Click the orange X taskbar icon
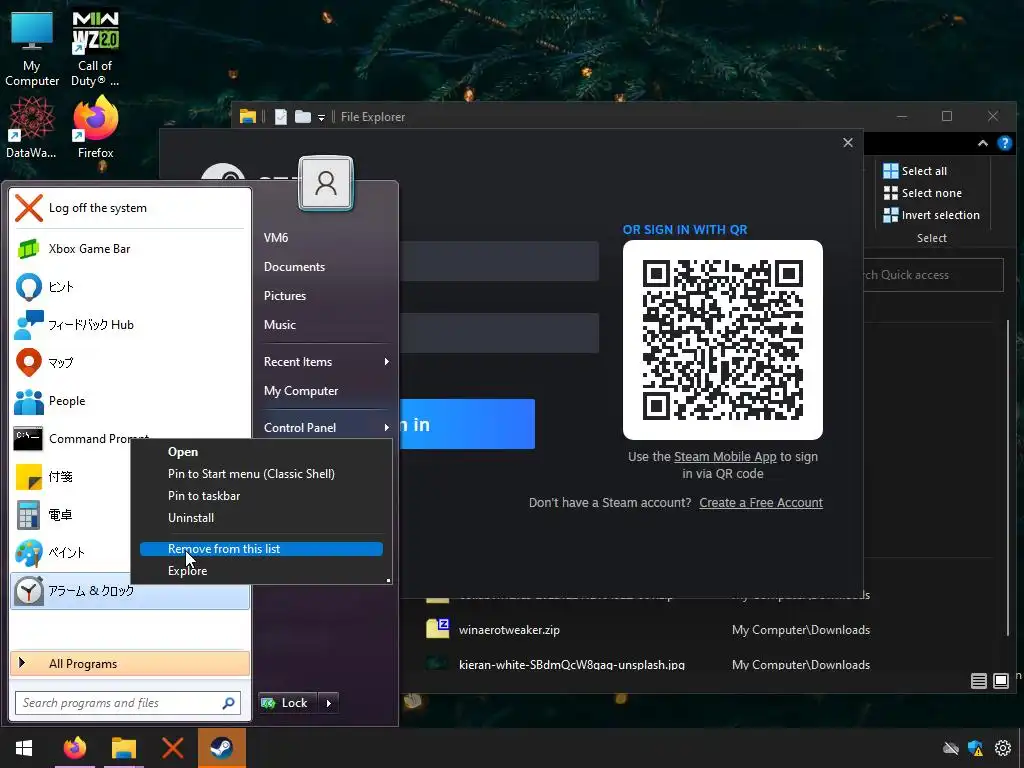The image size is (1024, 768). pyautogui.click(x=172, y=748)
